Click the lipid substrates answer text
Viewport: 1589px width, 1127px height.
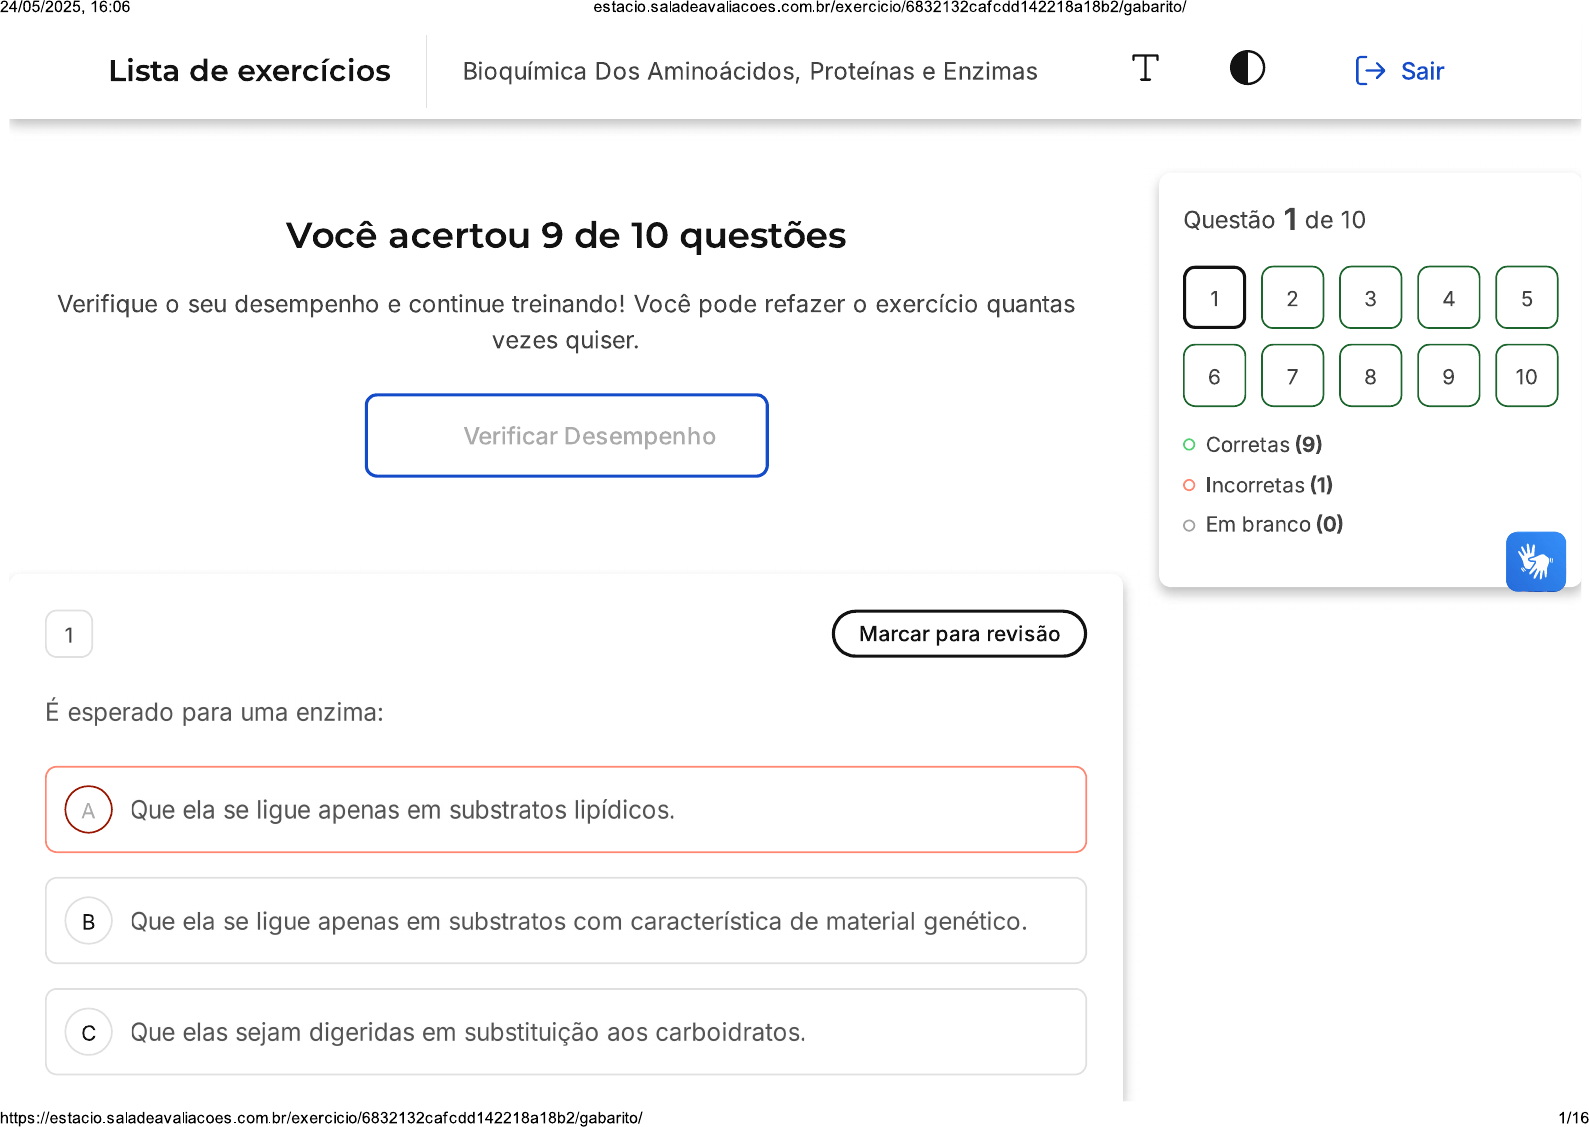point(402,810)
